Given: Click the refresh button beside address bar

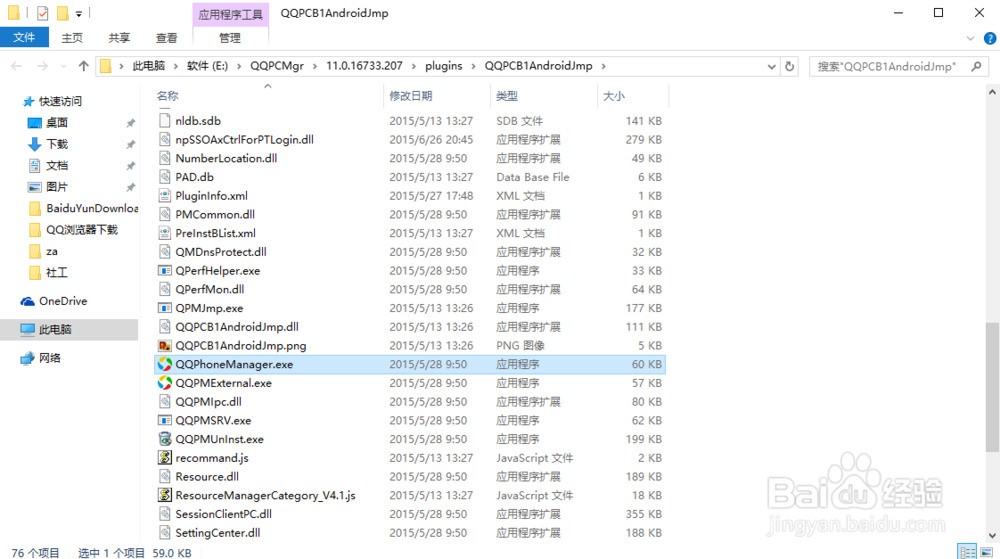Looking at the screenshot, I should pos(790,66).
